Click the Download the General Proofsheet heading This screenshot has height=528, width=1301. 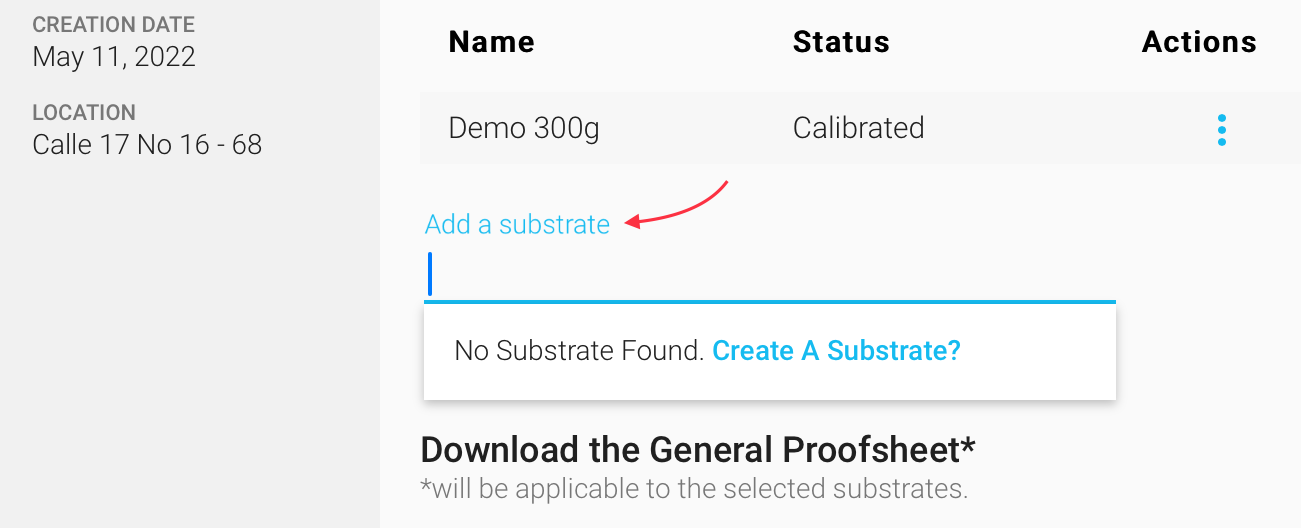tap(690, 450)
